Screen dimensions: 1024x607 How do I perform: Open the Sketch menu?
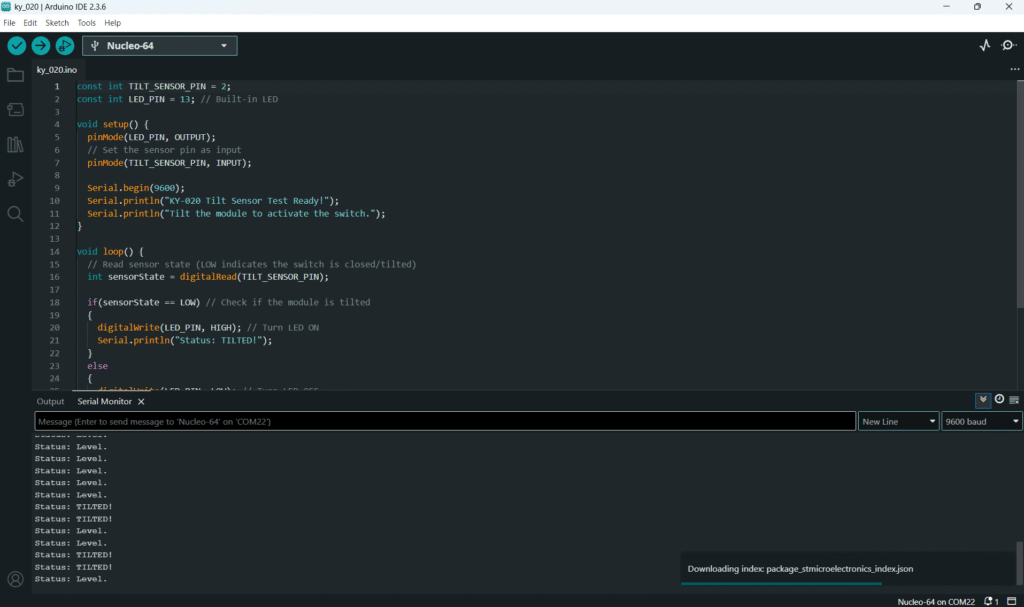[x=57, y=22]
